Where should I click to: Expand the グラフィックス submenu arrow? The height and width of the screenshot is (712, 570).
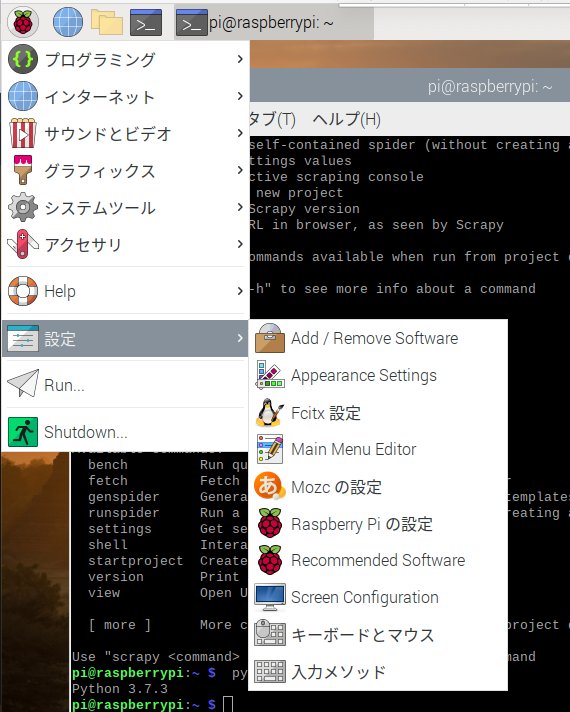coord(240,170)
